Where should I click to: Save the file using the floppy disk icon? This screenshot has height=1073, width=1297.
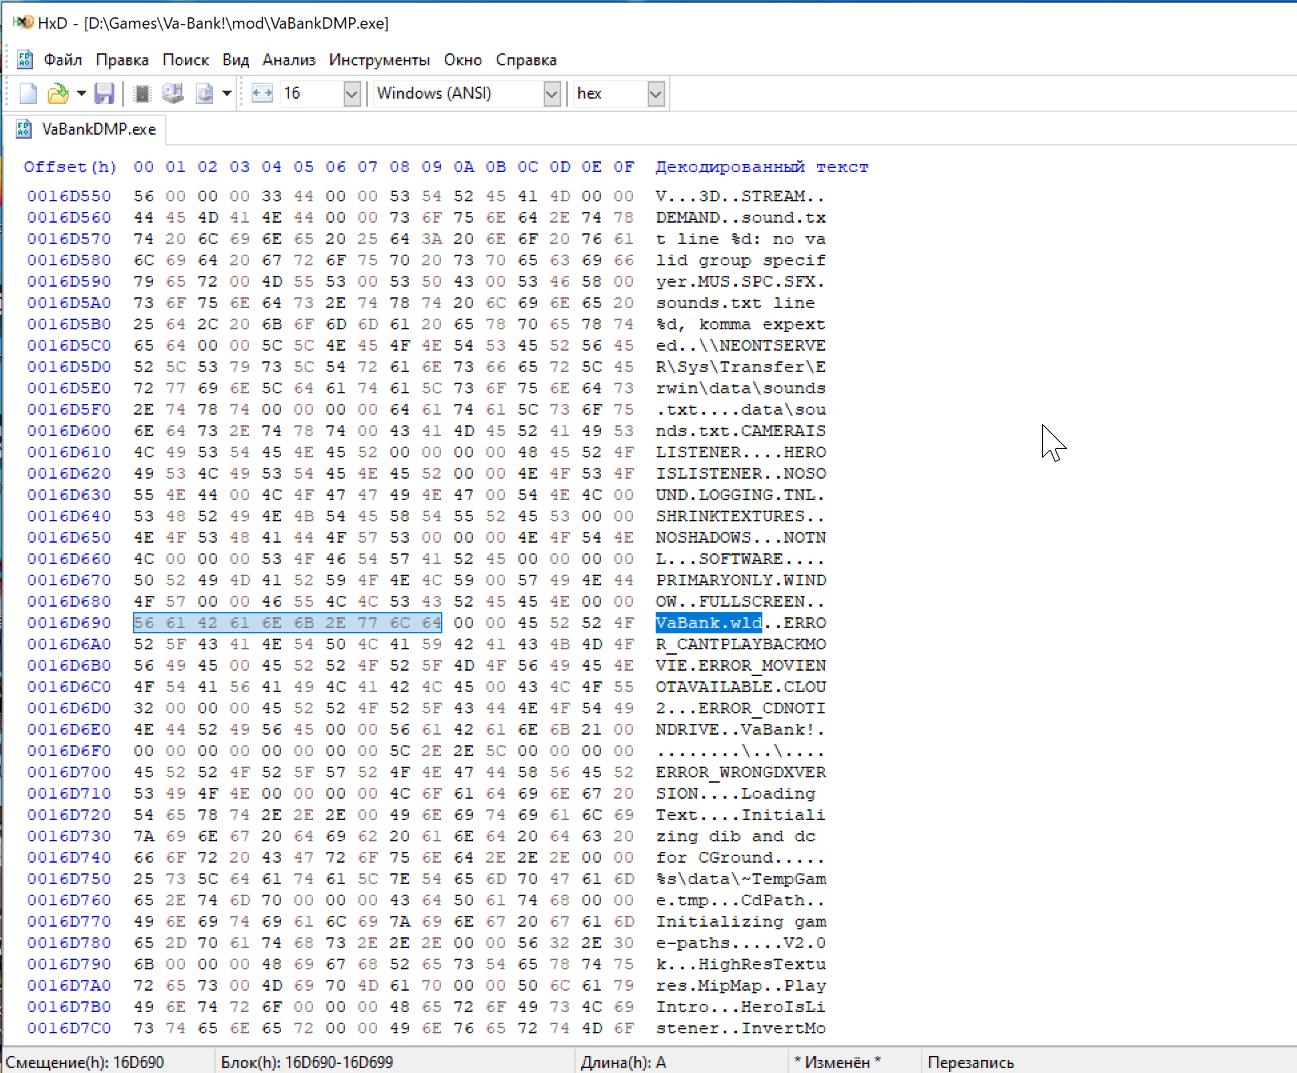104,94
